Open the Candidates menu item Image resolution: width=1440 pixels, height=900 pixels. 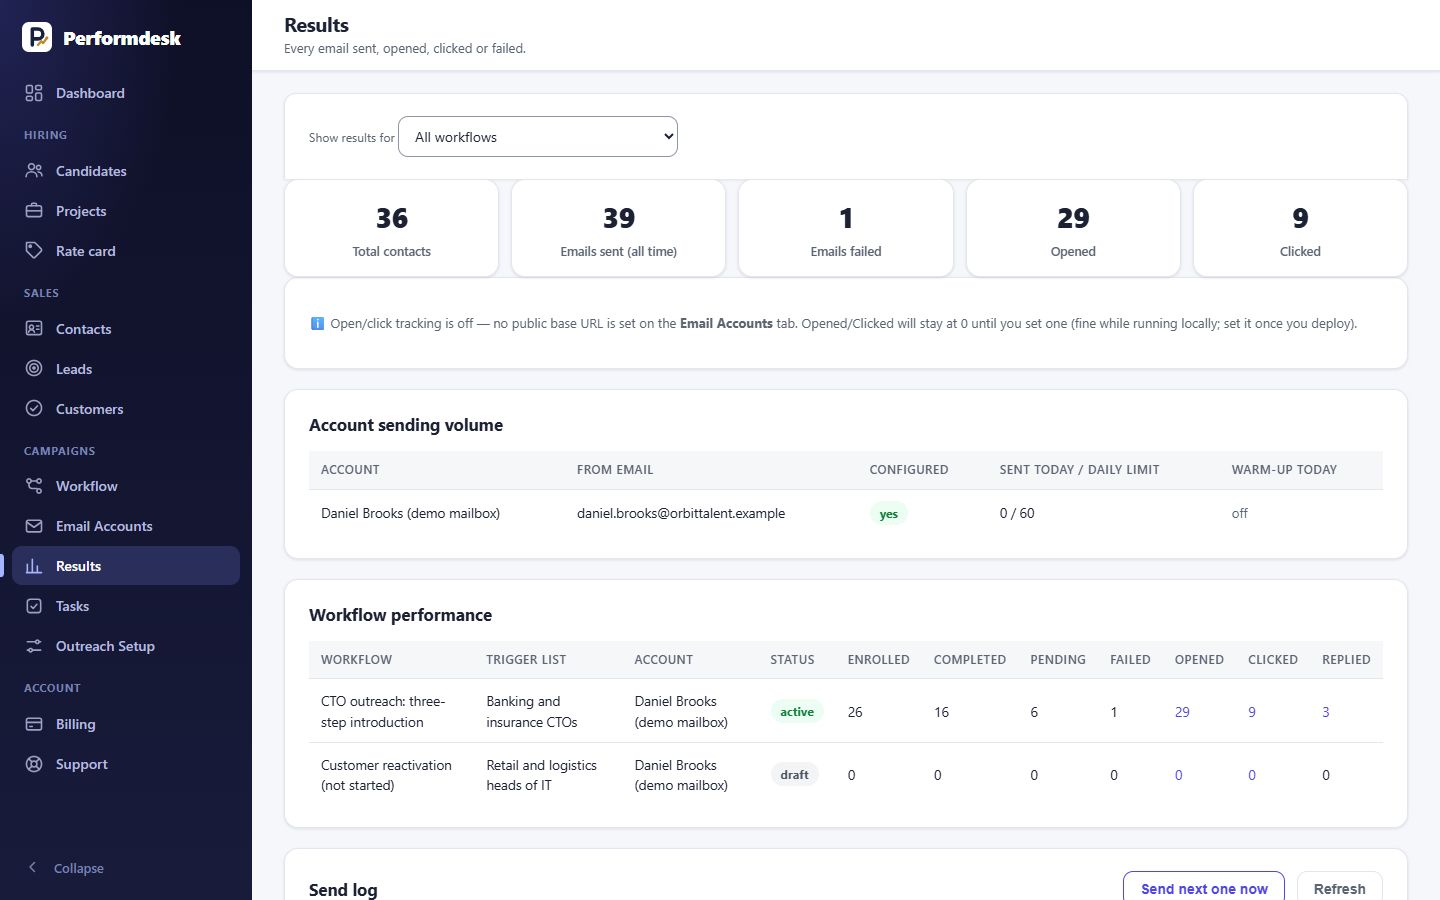point(126,171)
